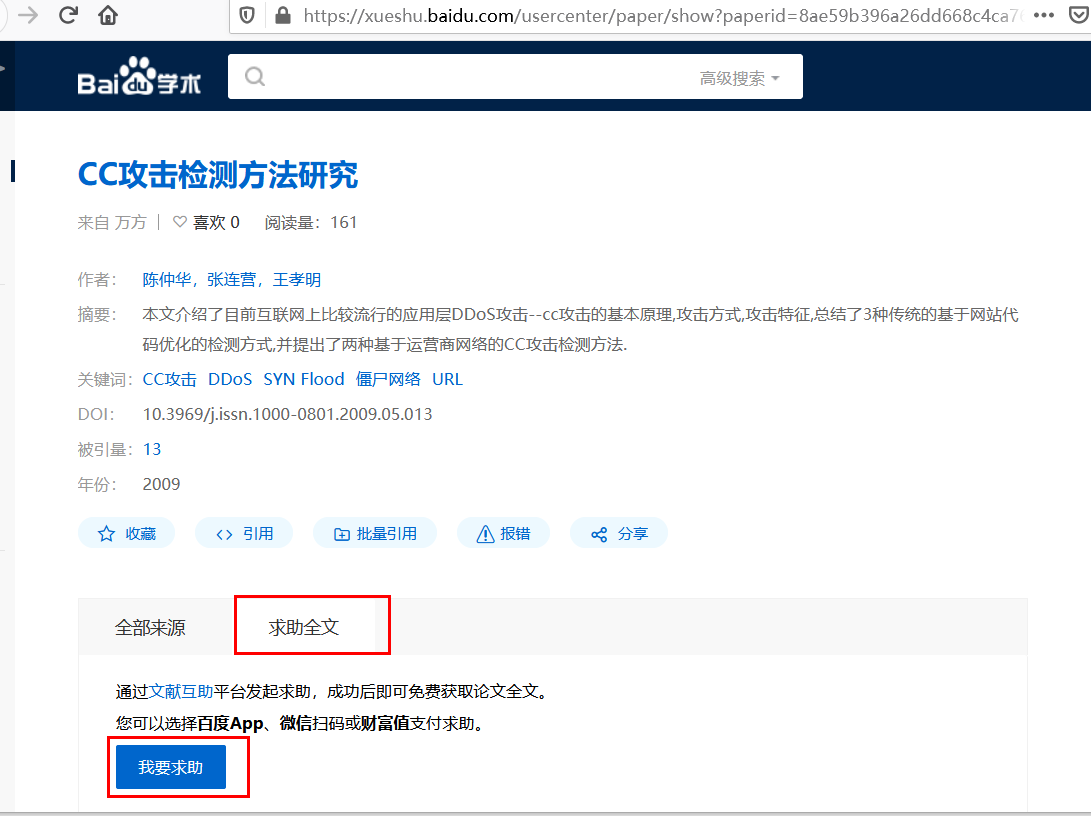Click the 批量引用 button
Image resolution: width=1091 pixels, height=816 pixels.
(375, 534)
